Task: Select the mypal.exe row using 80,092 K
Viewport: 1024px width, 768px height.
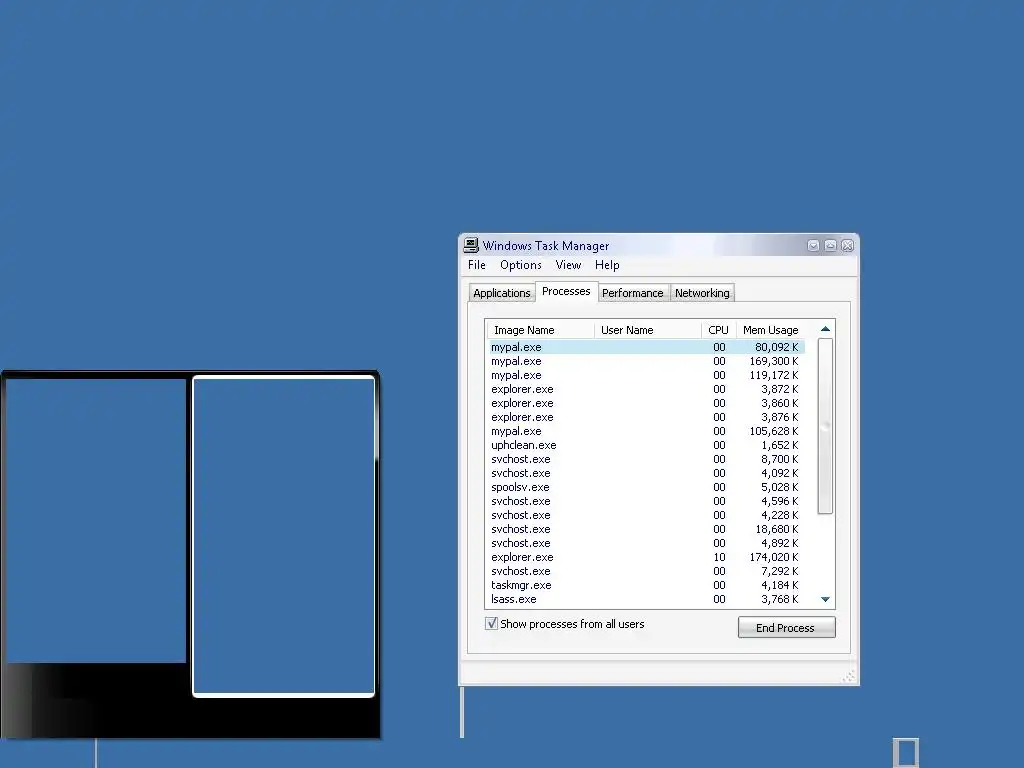Action: (647, 347)
